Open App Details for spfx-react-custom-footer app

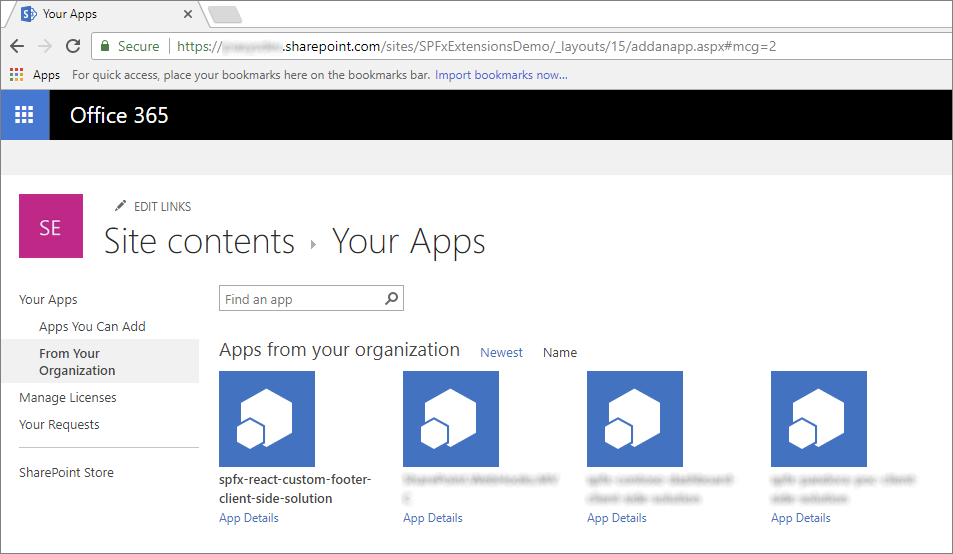[x=249, y=518]
